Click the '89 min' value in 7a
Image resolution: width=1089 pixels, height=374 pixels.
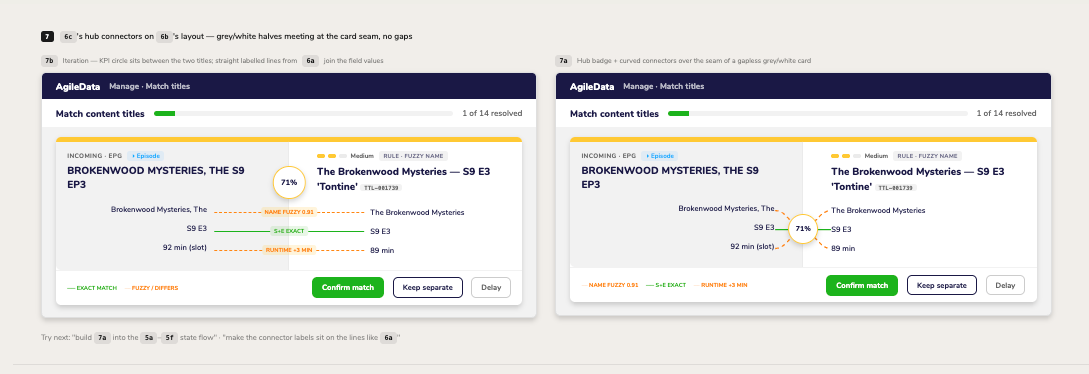tap(843, 248)
